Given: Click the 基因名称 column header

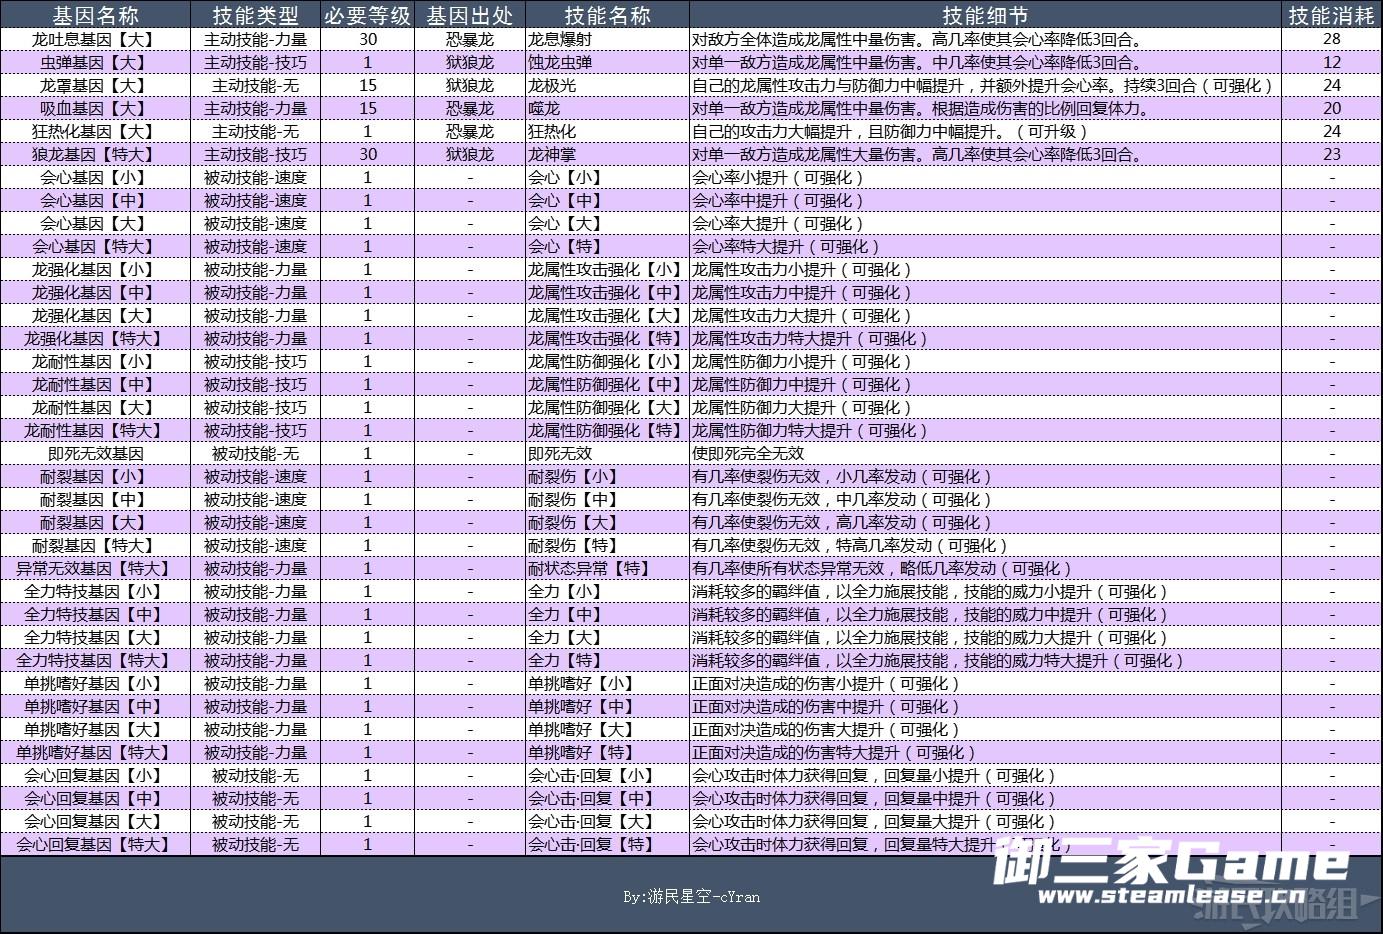Looking at the screenshot, I should pyautogui.click(x=95, y=15).
